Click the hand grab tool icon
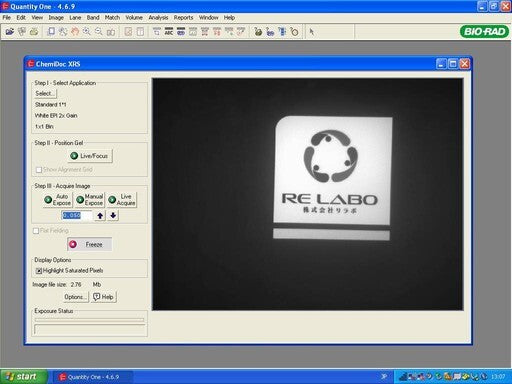 (x=75, y=32)
